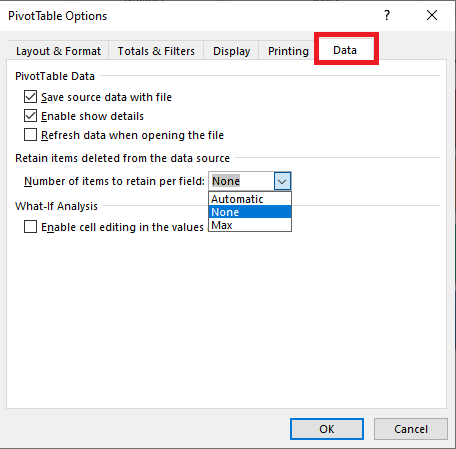Switch to the Printing tab

click(288, 51)
